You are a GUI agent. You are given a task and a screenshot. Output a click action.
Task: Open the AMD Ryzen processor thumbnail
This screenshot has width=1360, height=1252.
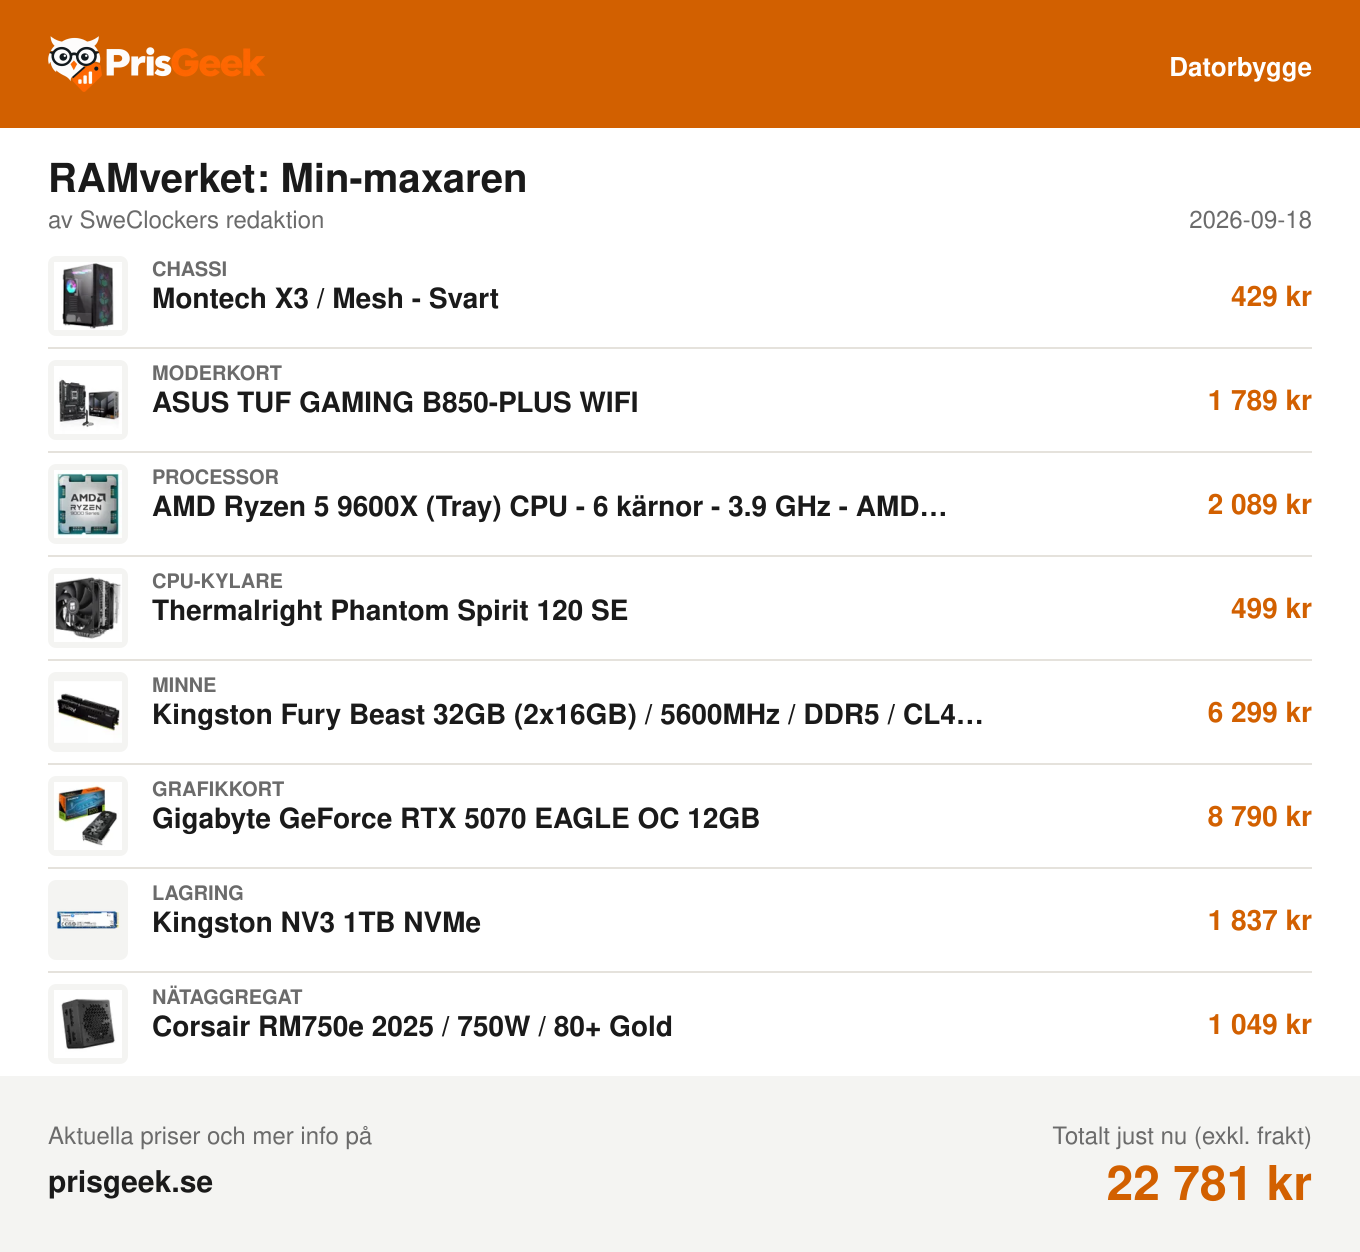88,504
